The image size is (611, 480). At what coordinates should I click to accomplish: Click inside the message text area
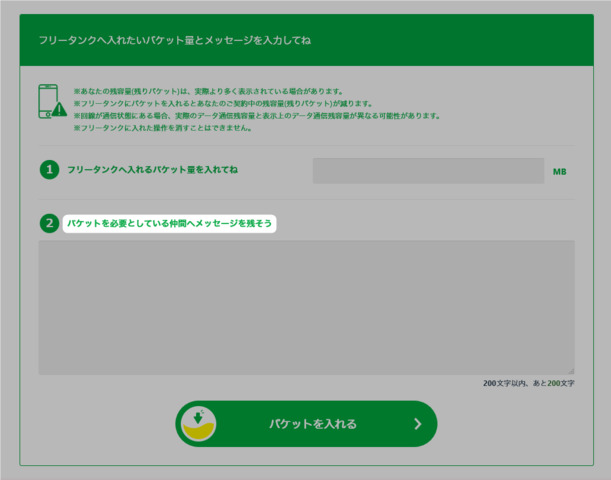[x=306, y=307]
